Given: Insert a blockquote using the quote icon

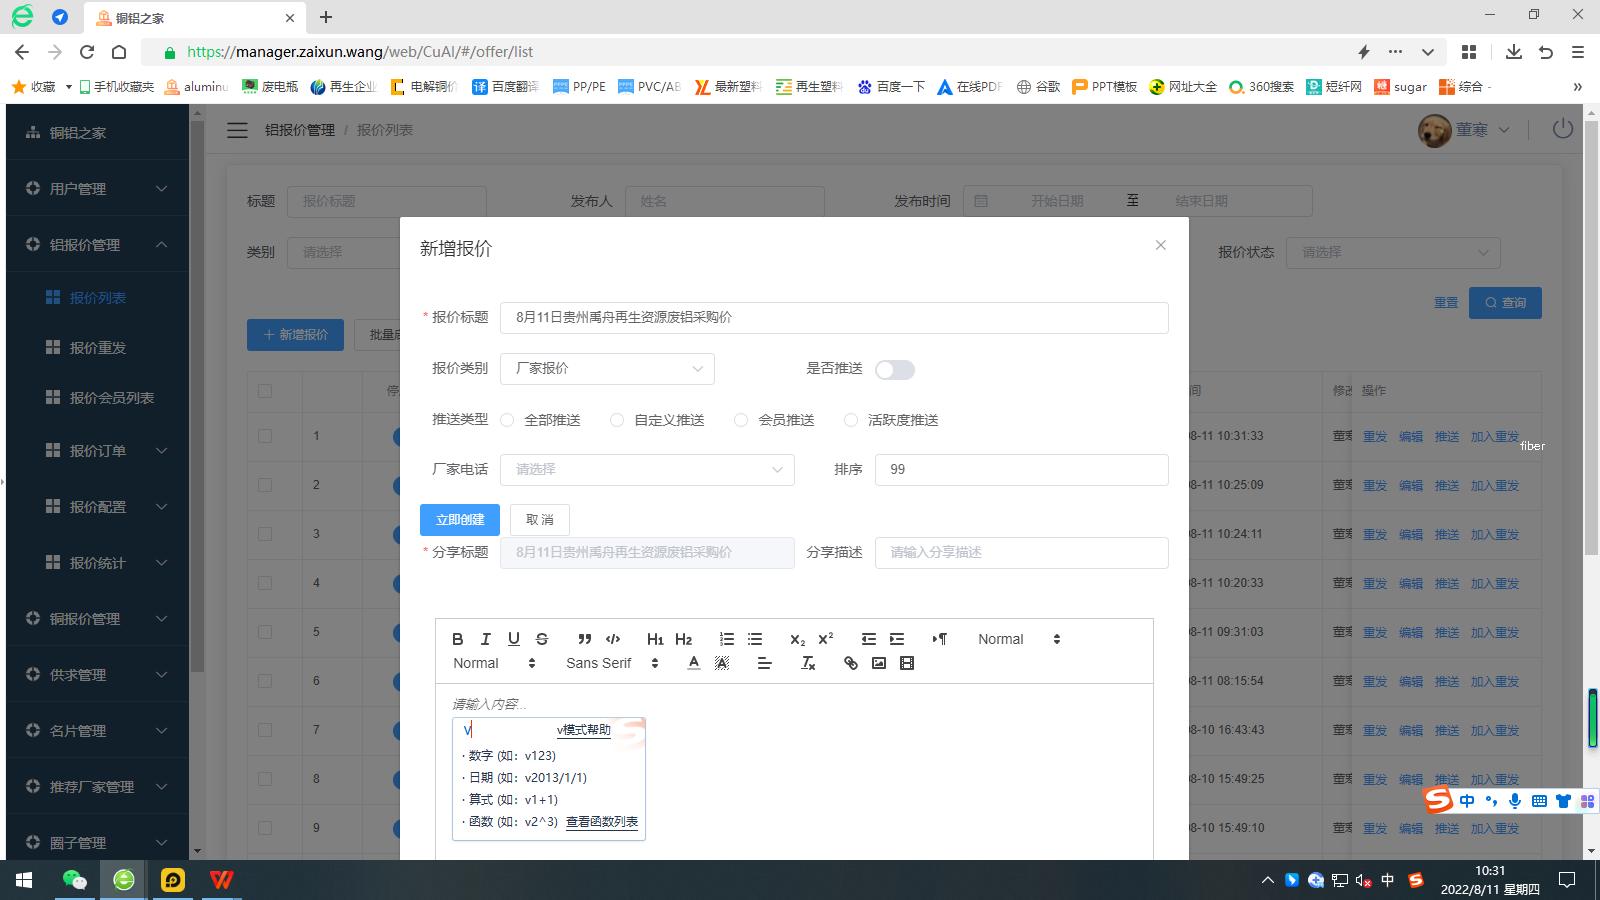Looking at the screenshot, I should tap(585, 639).
